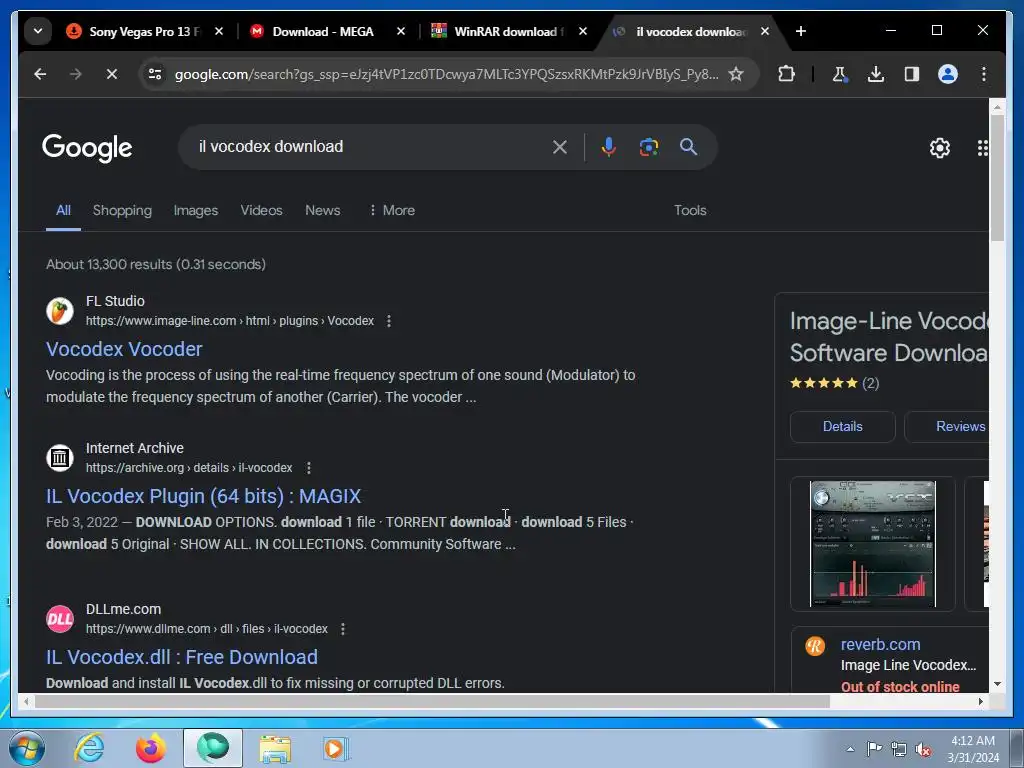Open IL Vocodex Plugin (64 bits) link
The width and height of the screenshot is (1024, 768).
(203, 496)
